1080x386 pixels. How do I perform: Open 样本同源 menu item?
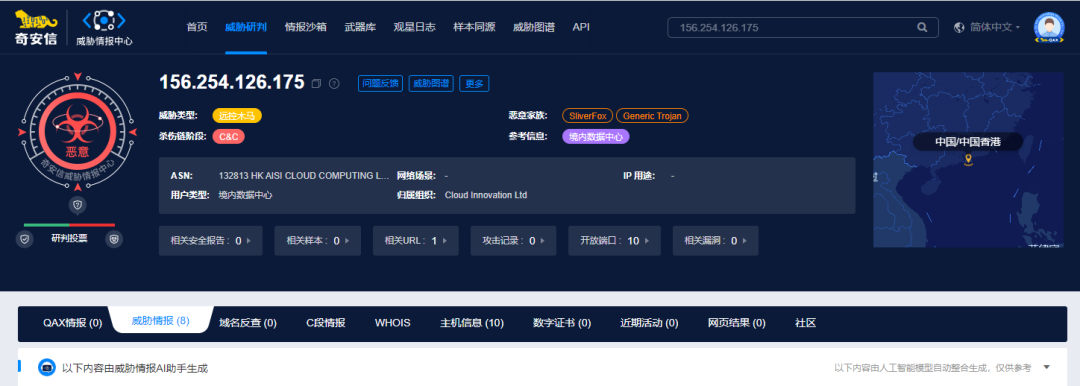(474, 28)
